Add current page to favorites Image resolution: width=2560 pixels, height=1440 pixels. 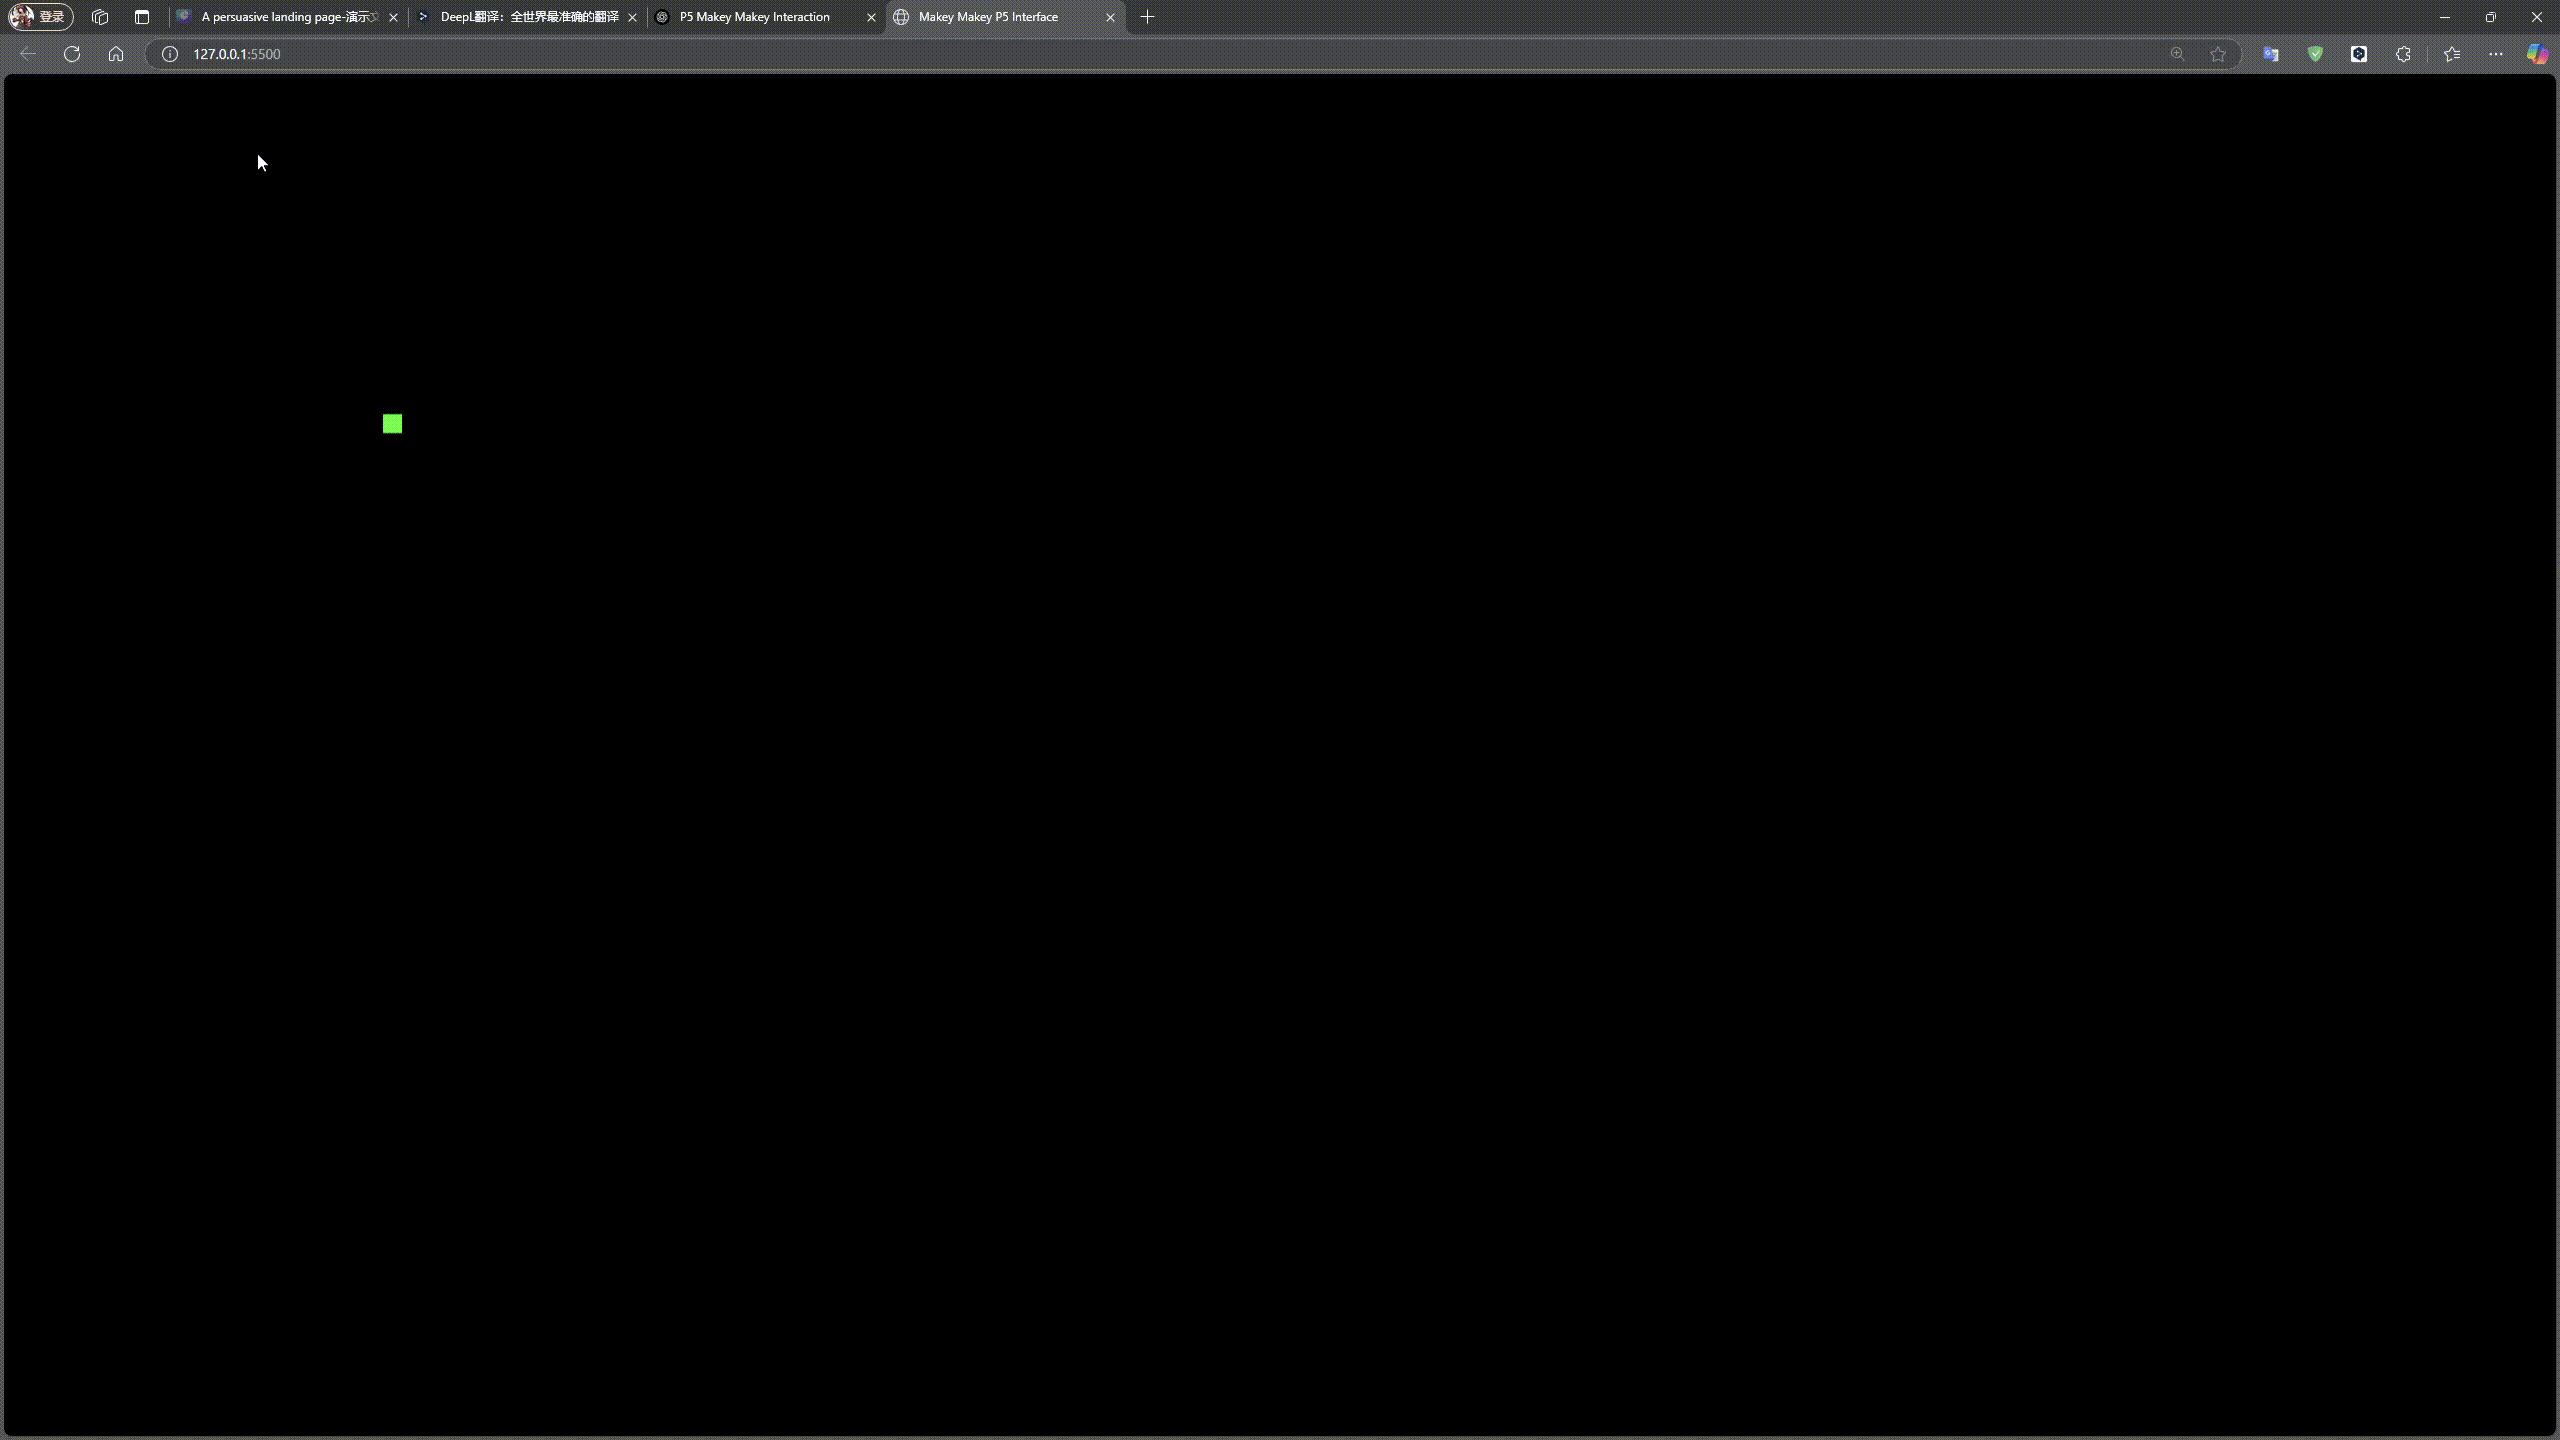2217,54
